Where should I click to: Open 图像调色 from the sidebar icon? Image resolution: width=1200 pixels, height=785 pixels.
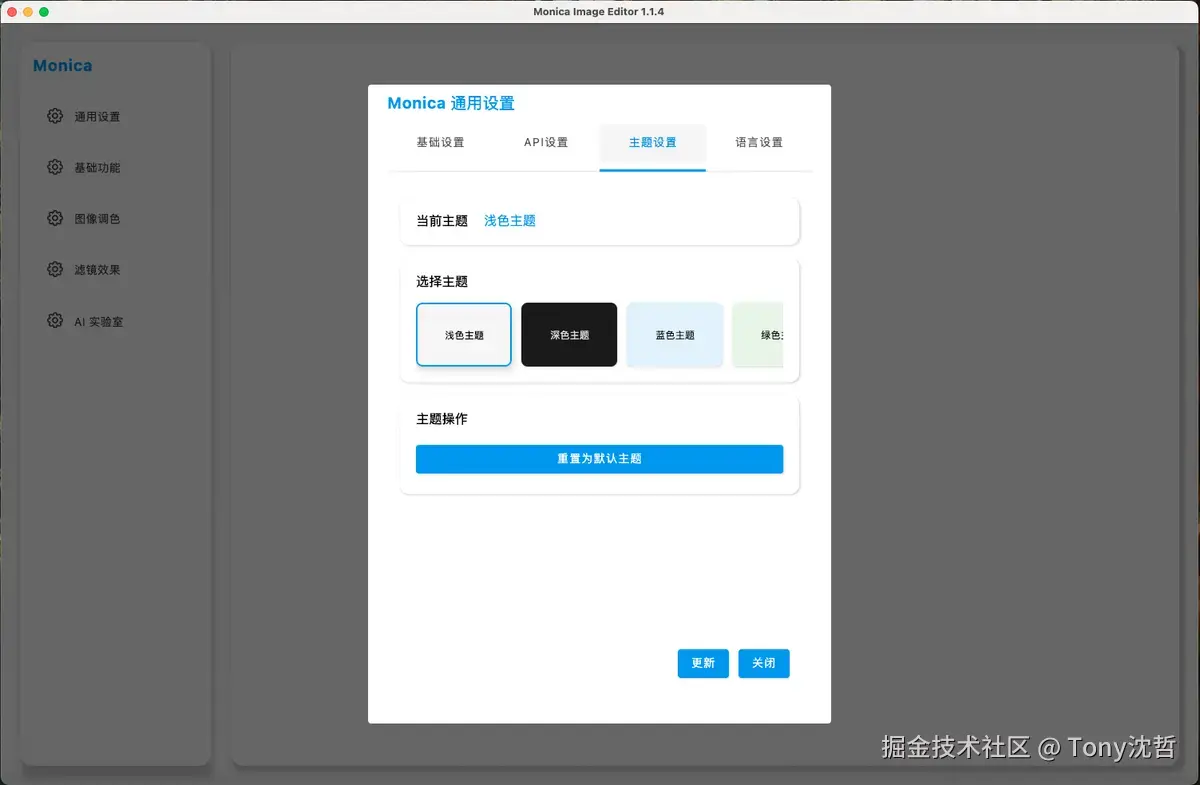click(55, 218)
